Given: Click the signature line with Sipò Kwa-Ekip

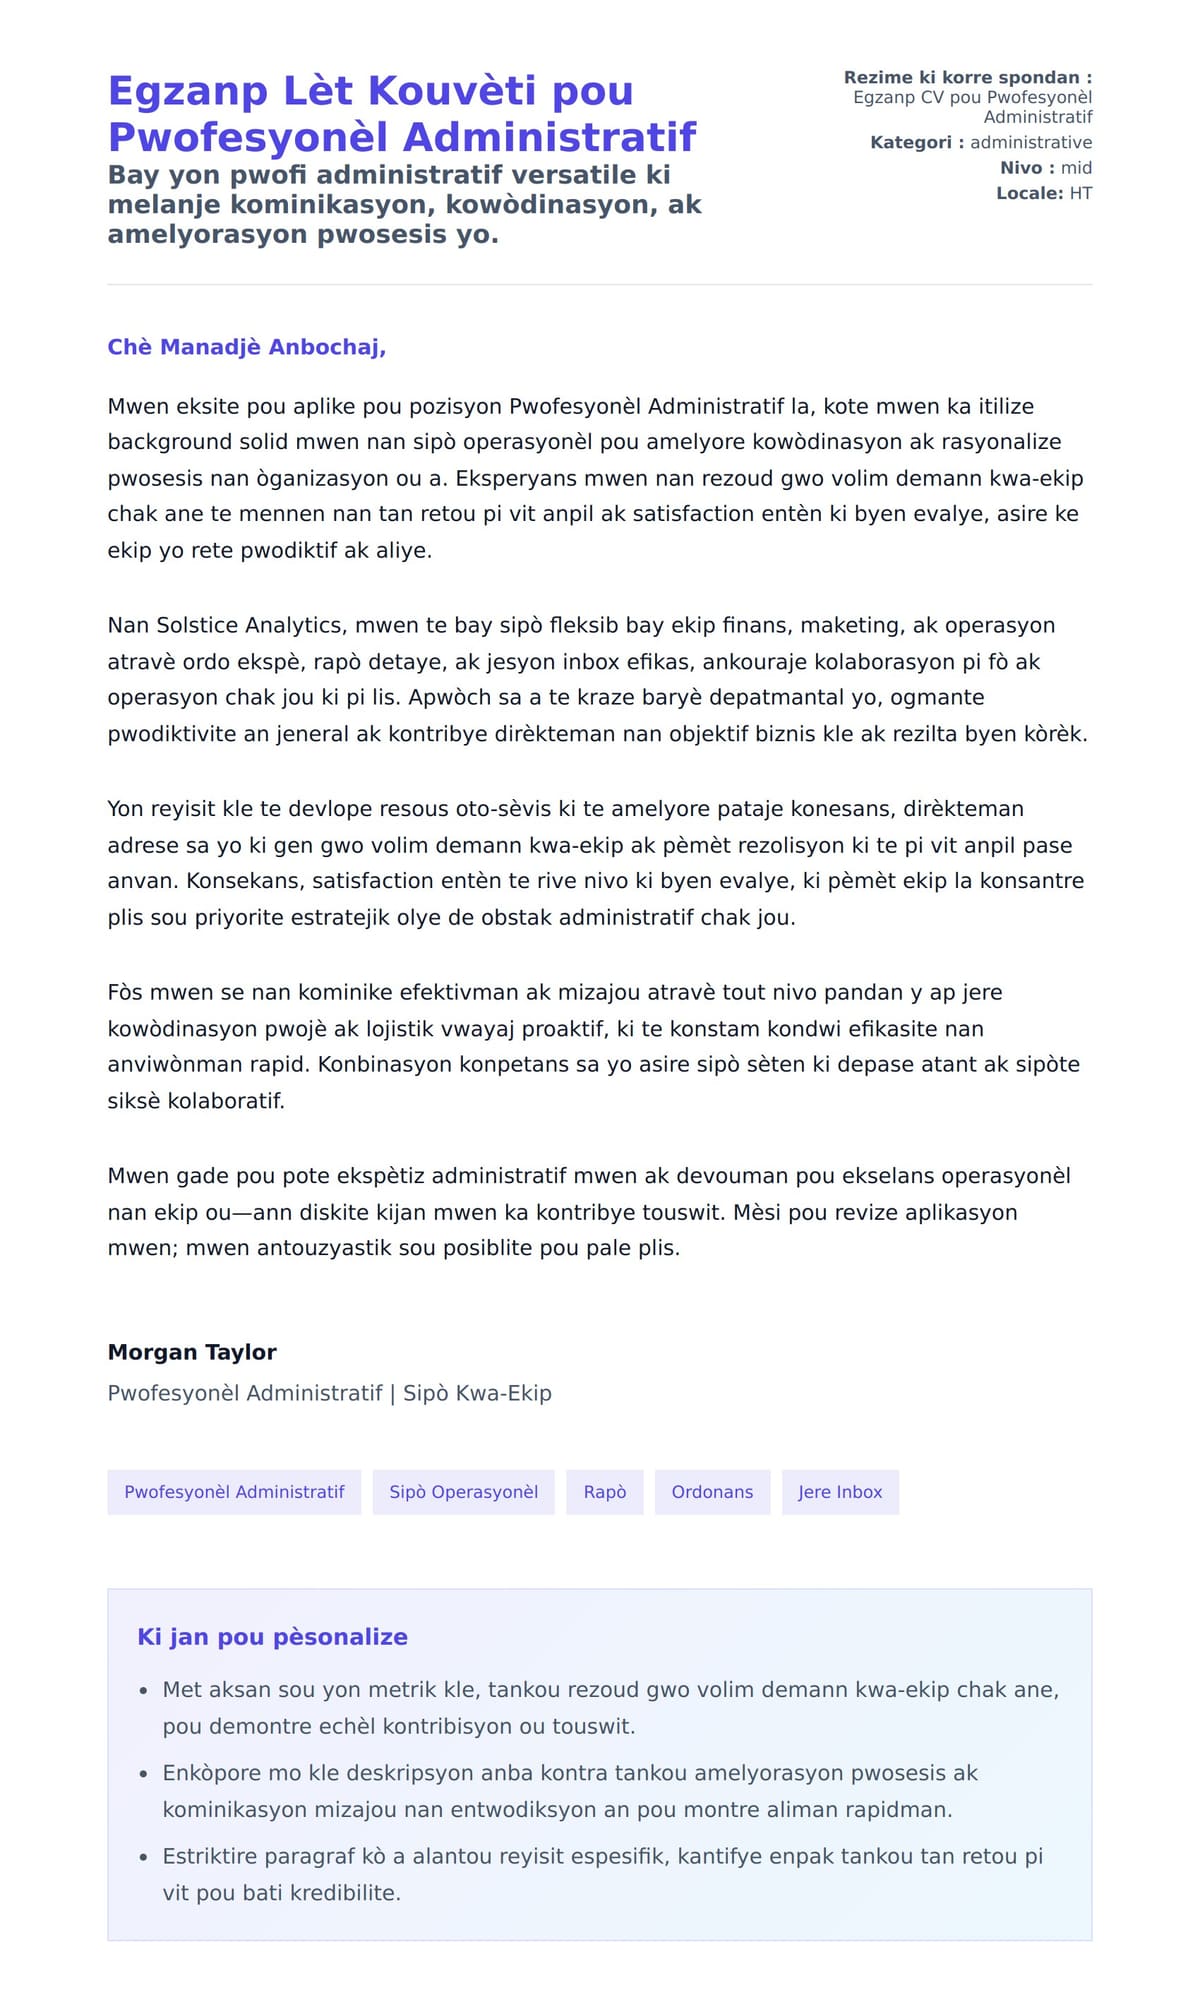Looking at the screenshot, I should pyautogui.click(x=329, y=1393).
